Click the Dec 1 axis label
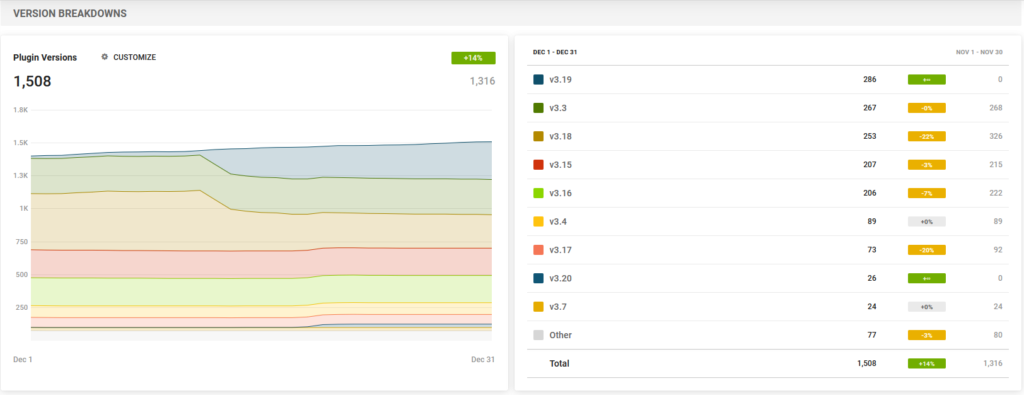 pos(23,359)
